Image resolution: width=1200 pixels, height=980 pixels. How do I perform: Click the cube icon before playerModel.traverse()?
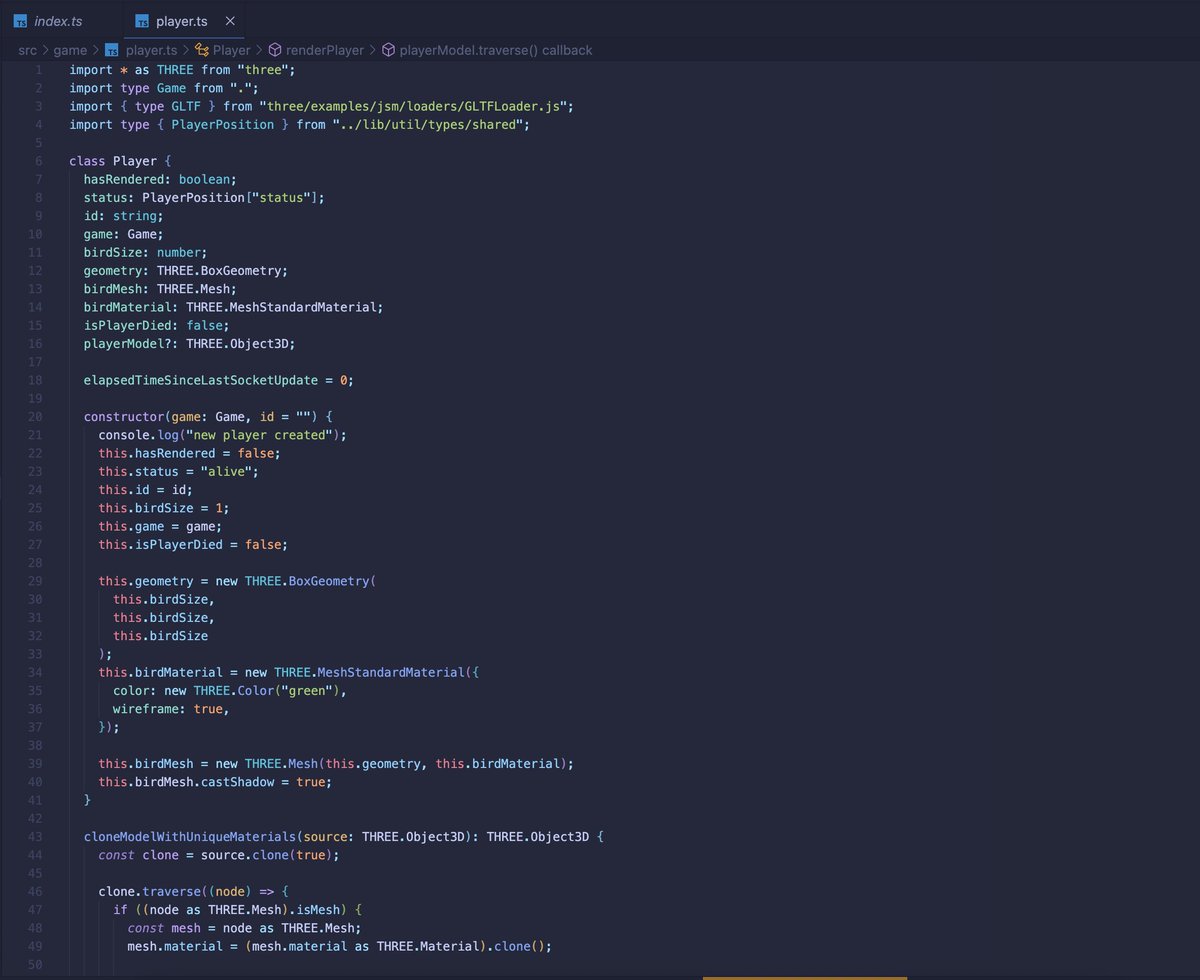(388, 50)
